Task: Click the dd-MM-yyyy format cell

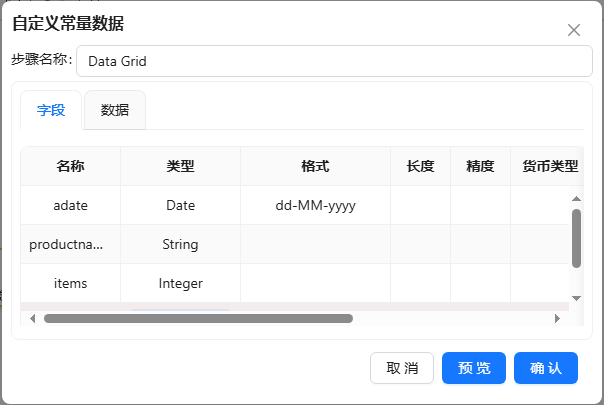Action: (316, 205)
